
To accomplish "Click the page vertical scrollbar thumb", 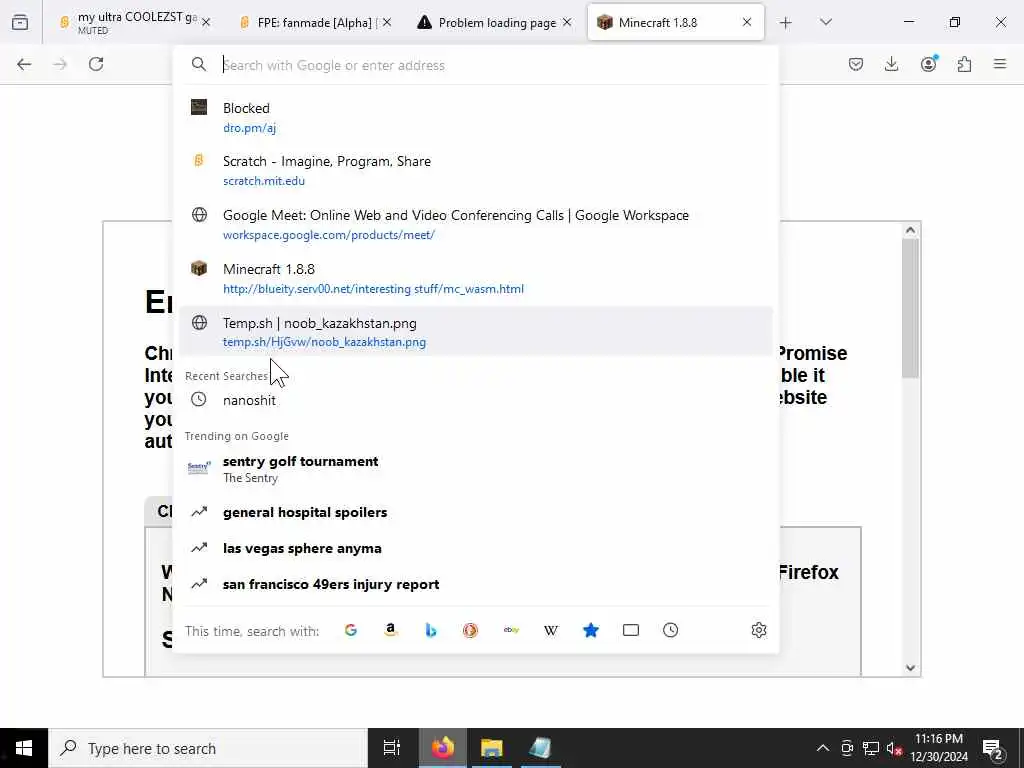I will (910, 308).
